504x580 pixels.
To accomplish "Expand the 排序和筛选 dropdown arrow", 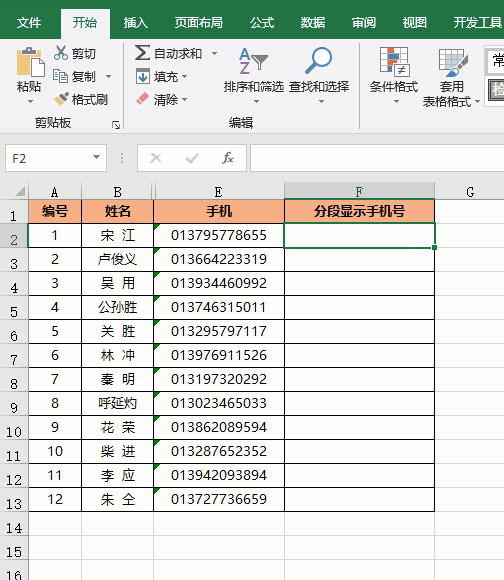I will [256, 101].
